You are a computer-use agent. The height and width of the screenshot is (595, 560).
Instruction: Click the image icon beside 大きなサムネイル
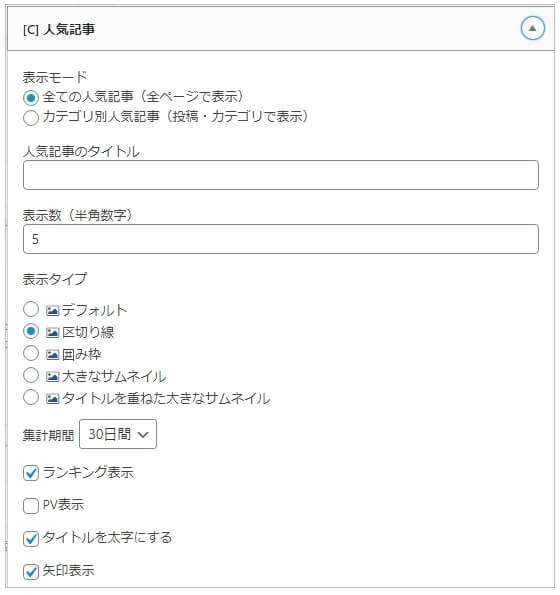click(52, 377)
